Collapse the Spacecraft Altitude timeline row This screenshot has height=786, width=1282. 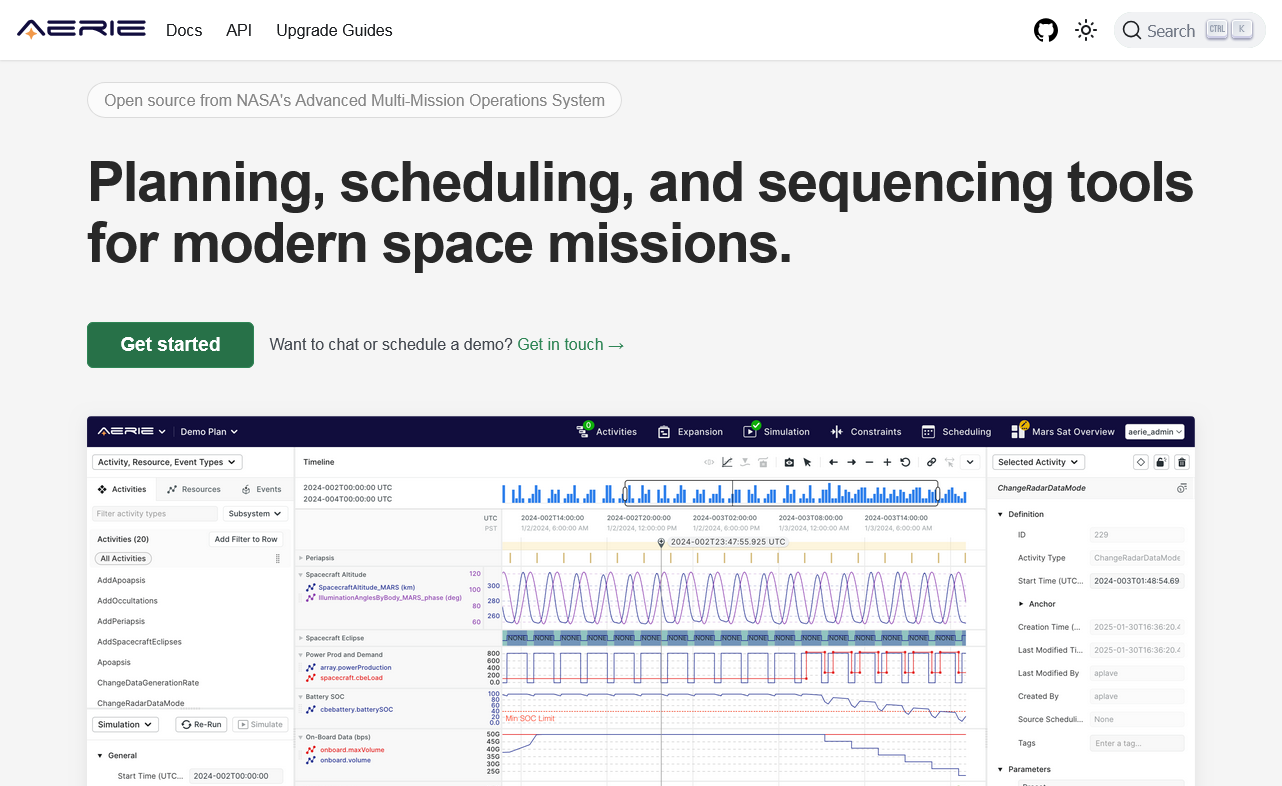[301, 575]
